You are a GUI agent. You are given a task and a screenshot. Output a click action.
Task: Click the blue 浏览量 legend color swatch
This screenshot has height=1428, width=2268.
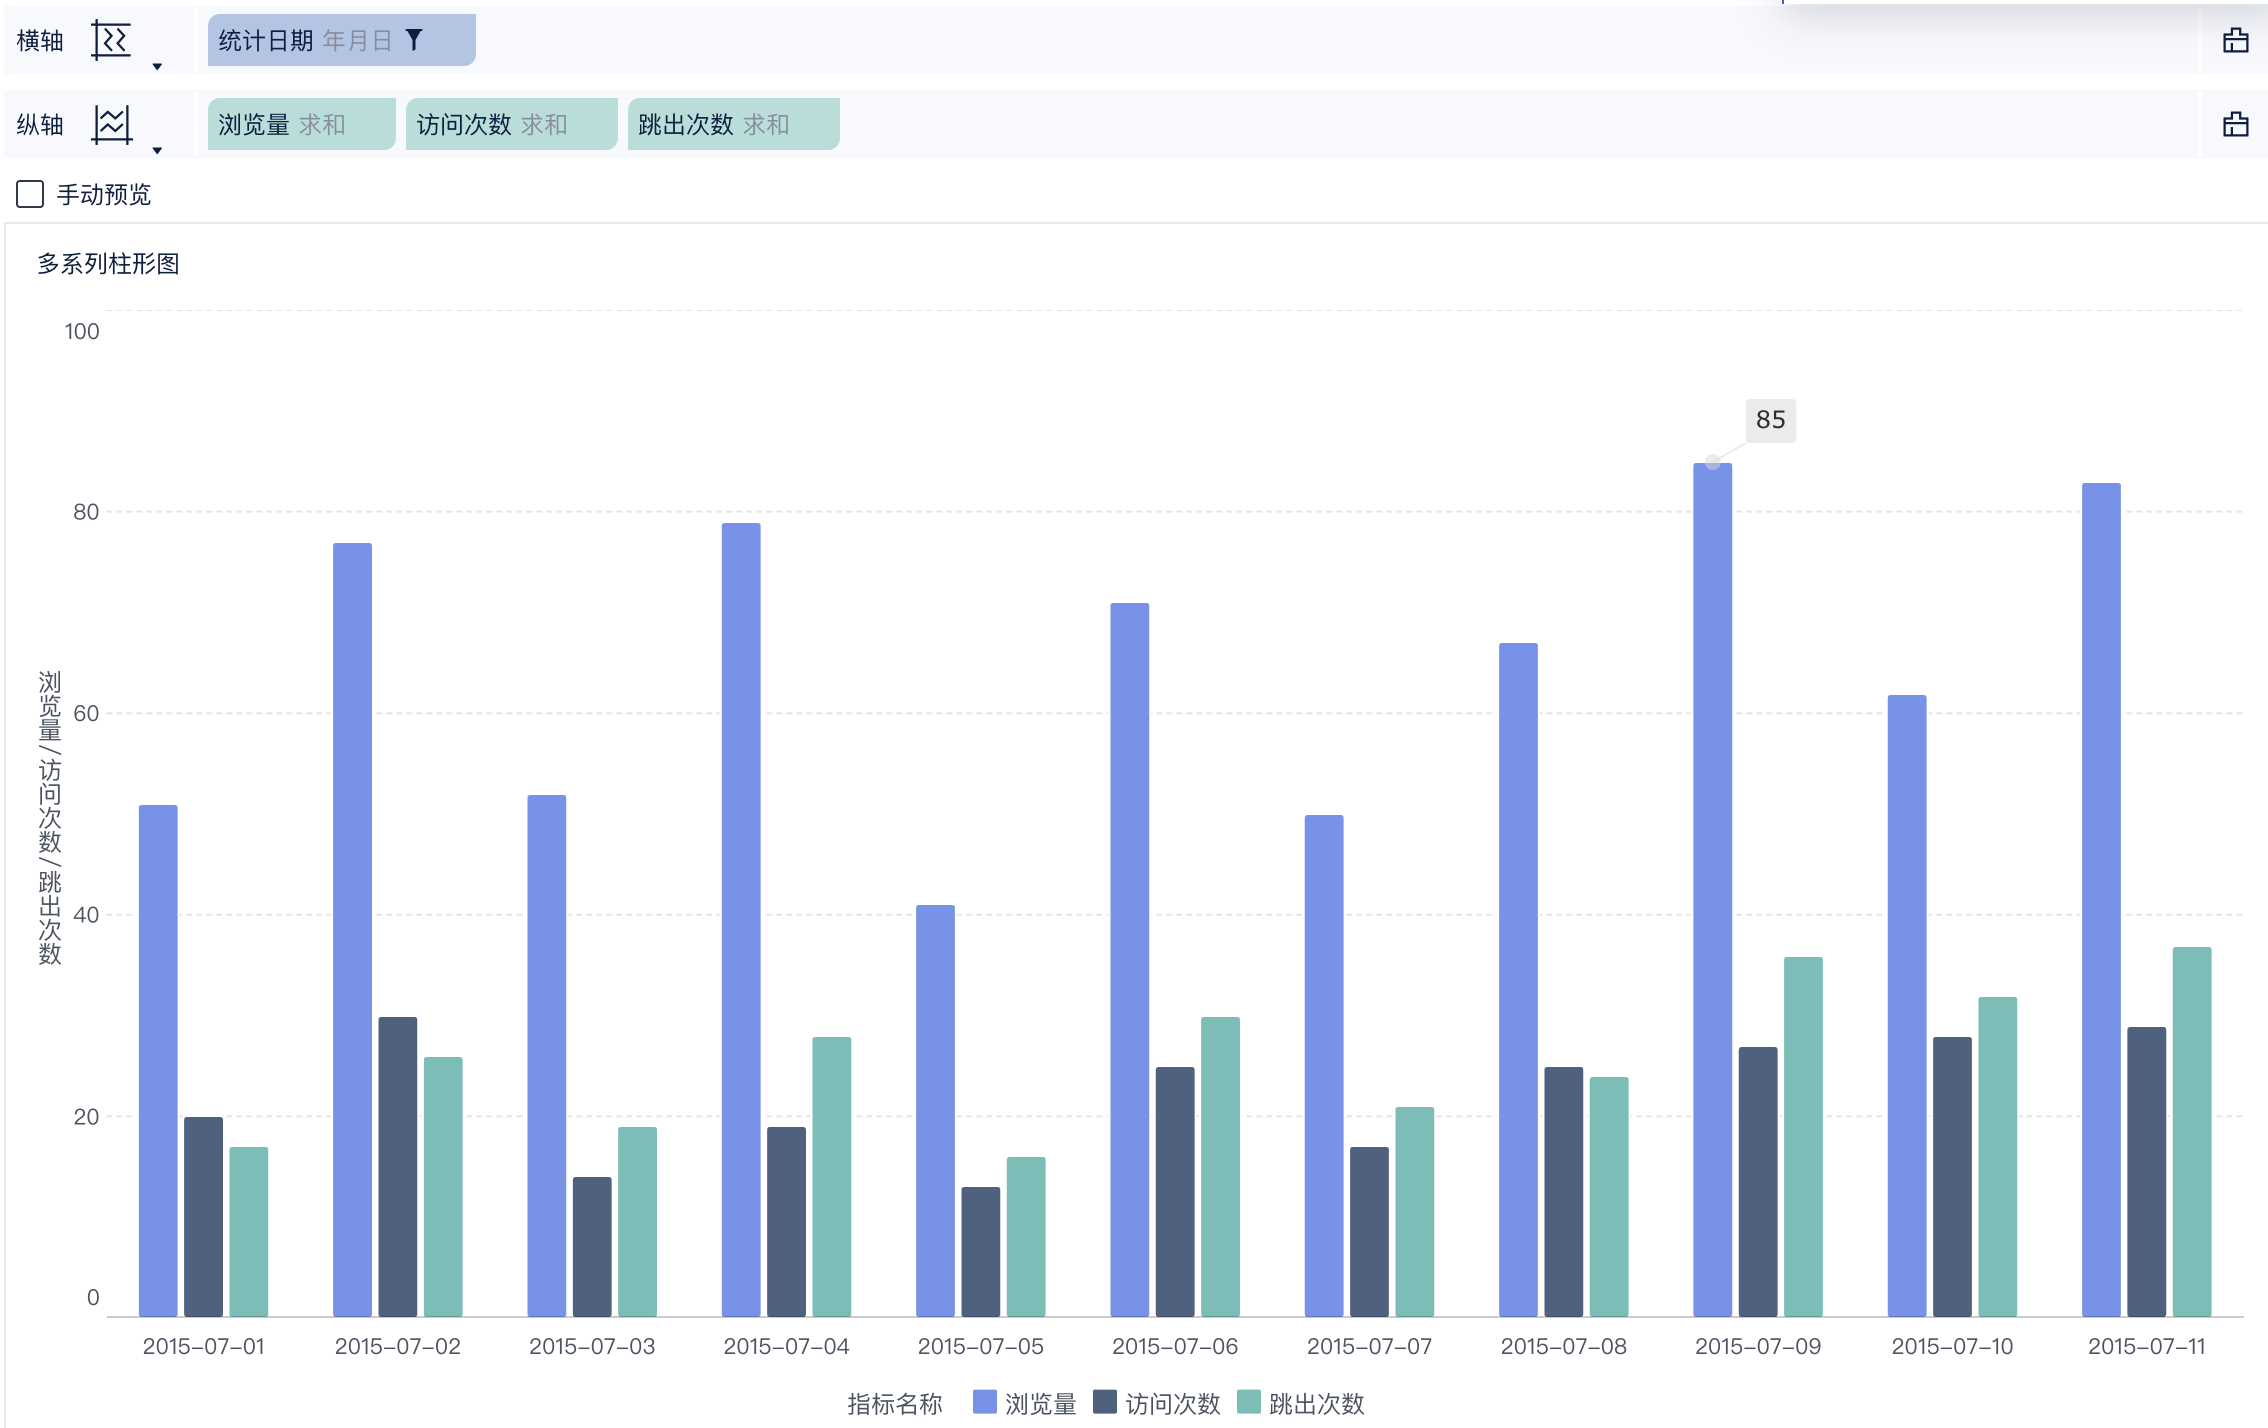[984, 1402]
